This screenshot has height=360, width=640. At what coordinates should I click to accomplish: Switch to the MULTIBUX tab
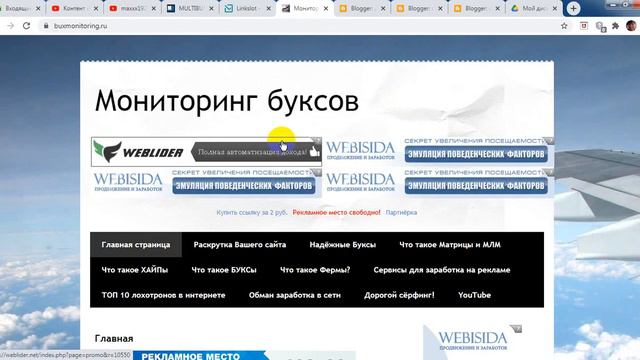pyautogui.click(x=189, y=8)
